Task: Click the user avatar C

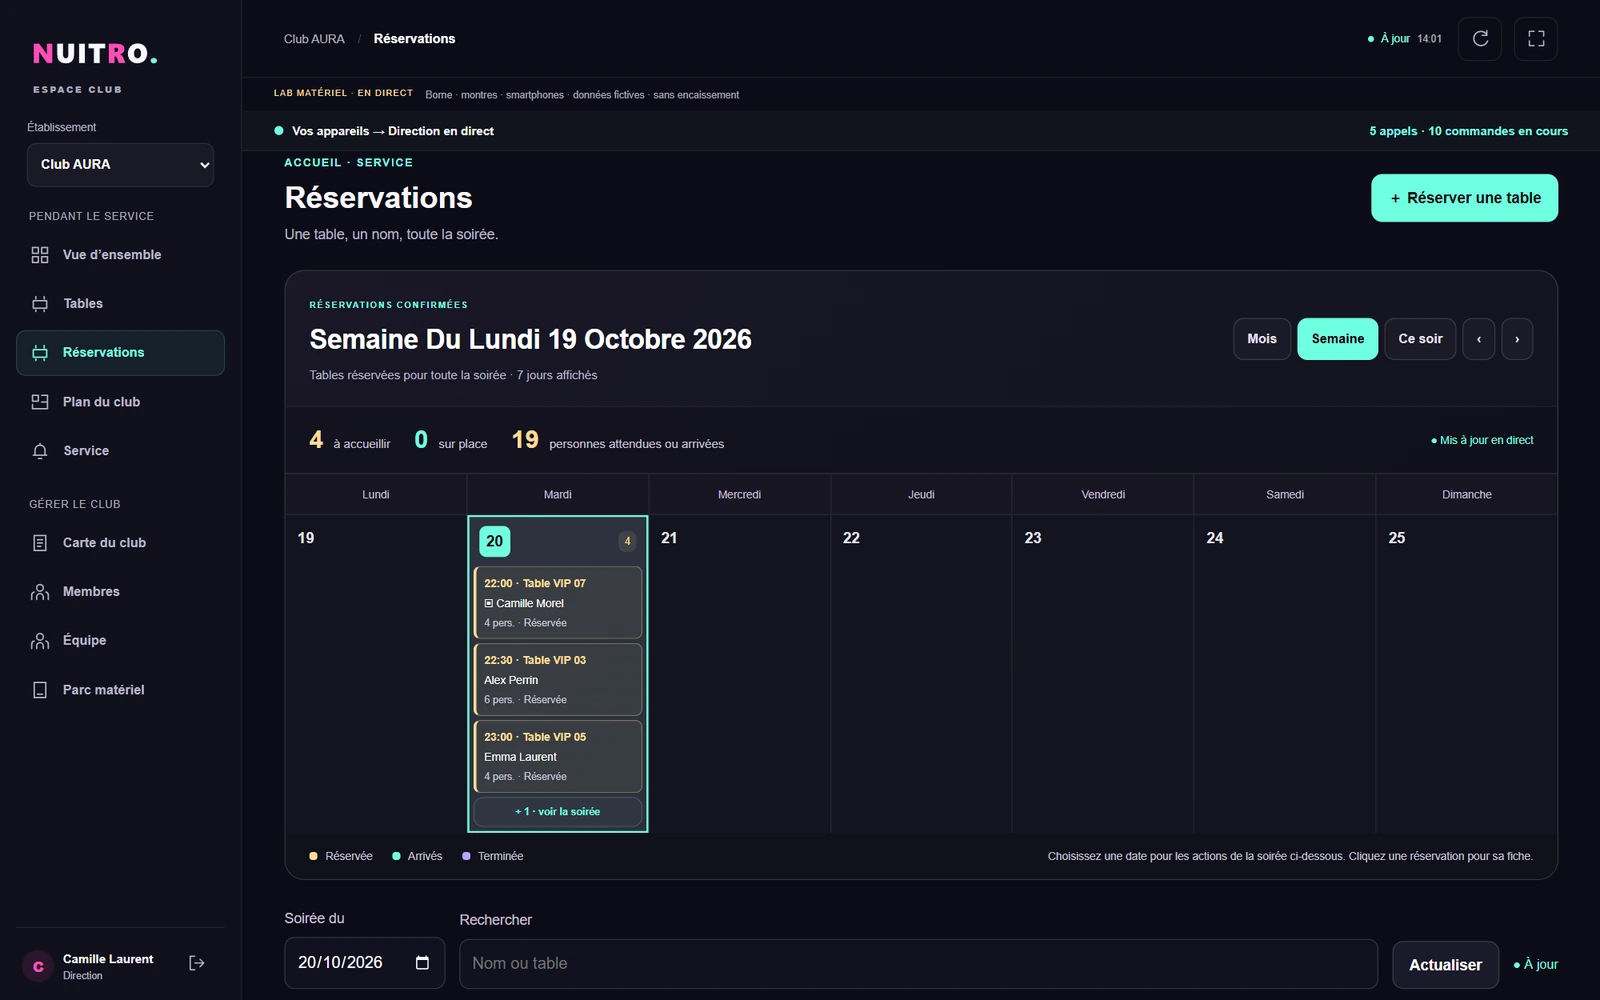Action: pos(38,966)
